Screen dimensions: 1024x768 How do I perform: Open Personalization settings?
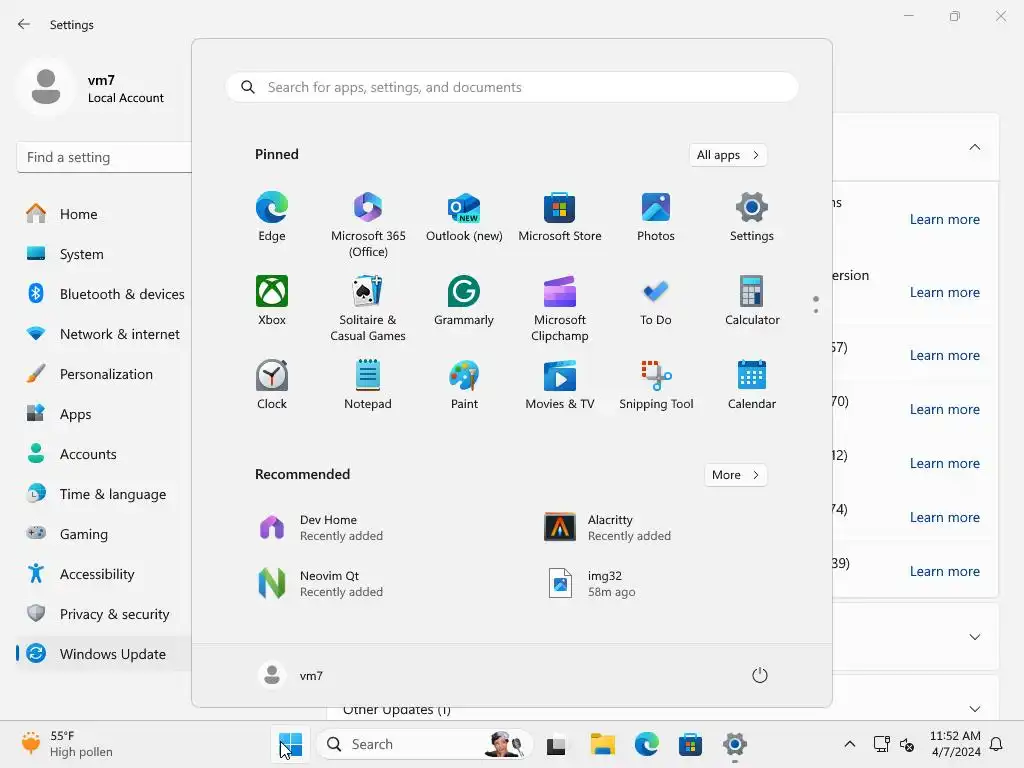coord(104,374)
